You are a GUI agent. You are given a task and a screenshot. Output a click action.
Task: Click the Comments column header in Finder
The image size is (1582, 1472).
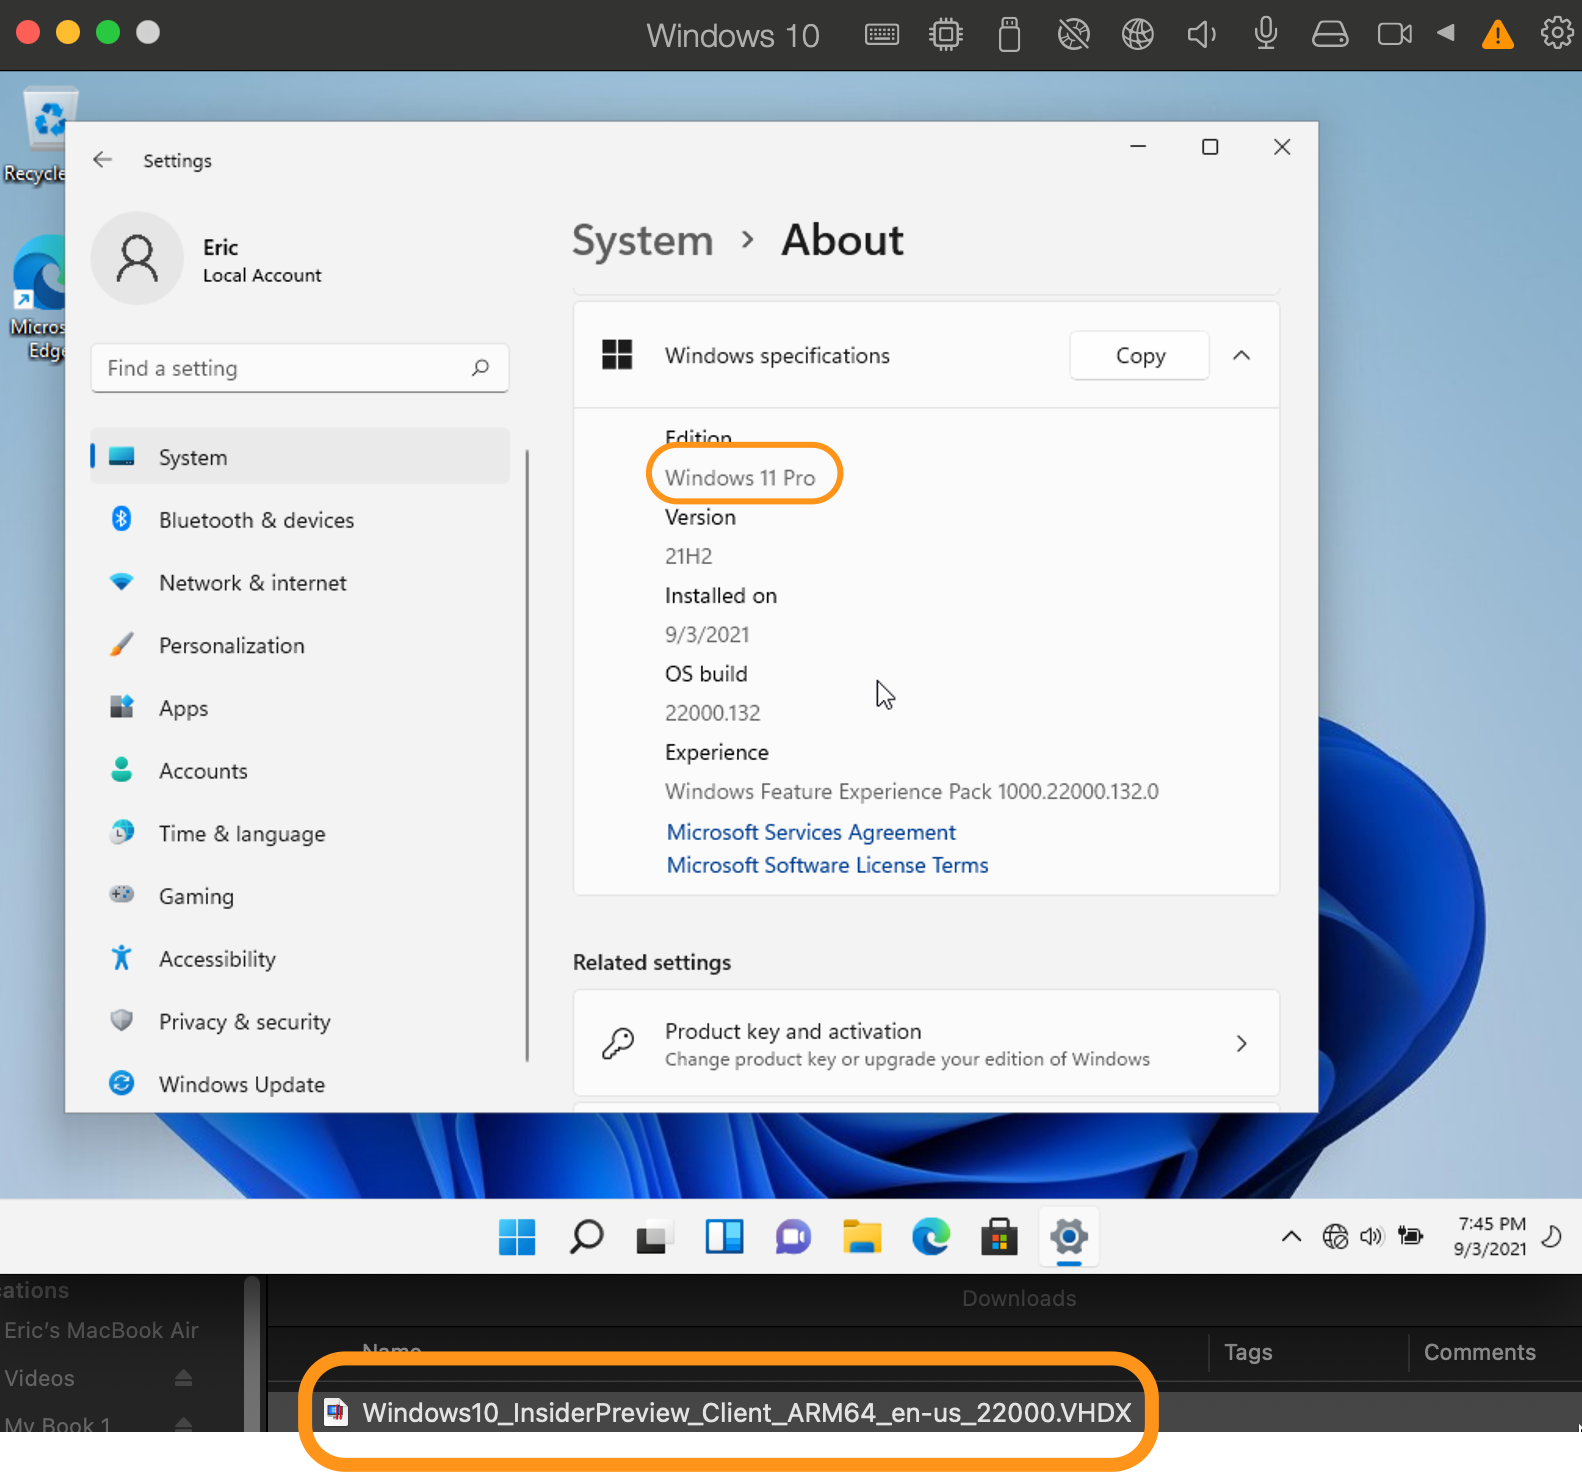[1479, 1352]
